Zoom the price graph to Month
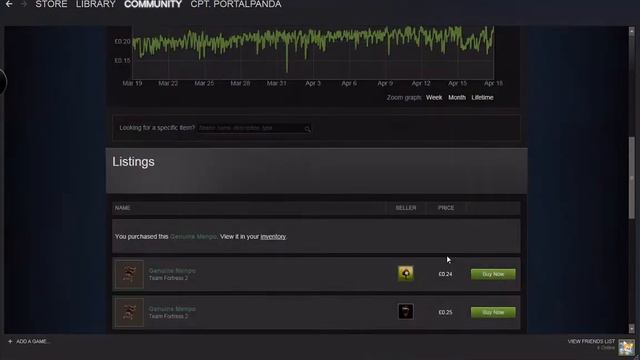This screenshot has height=360, width=640. 457,98
